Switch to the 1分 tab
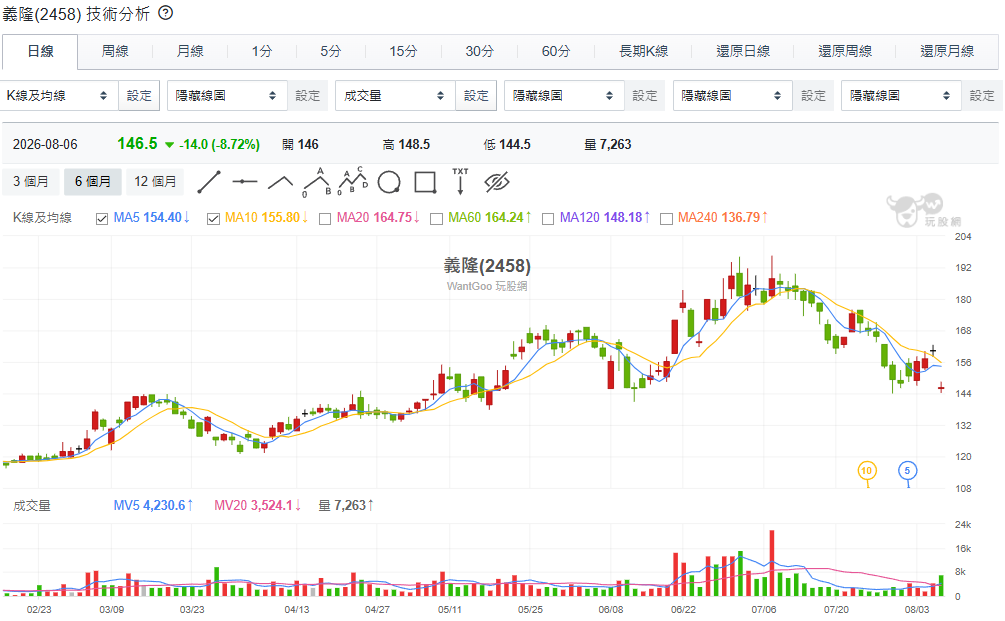1005x621 pixels. [262, 51]
